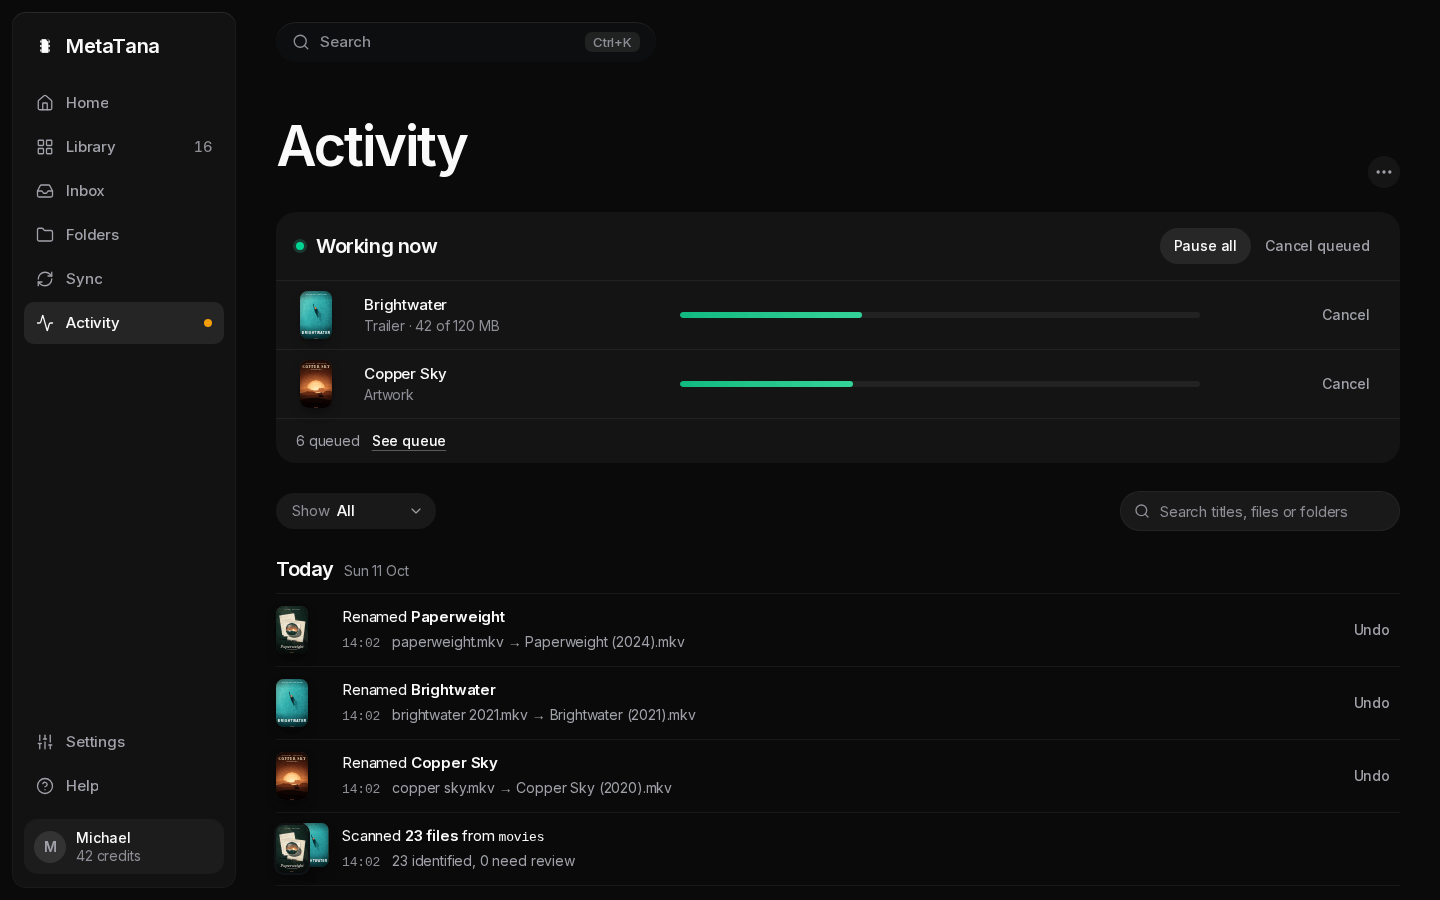Viewport: 1440px width, 900px height.
Task: Click 'Sun 11 Oct' date text
Action: [x=376, y=571]
